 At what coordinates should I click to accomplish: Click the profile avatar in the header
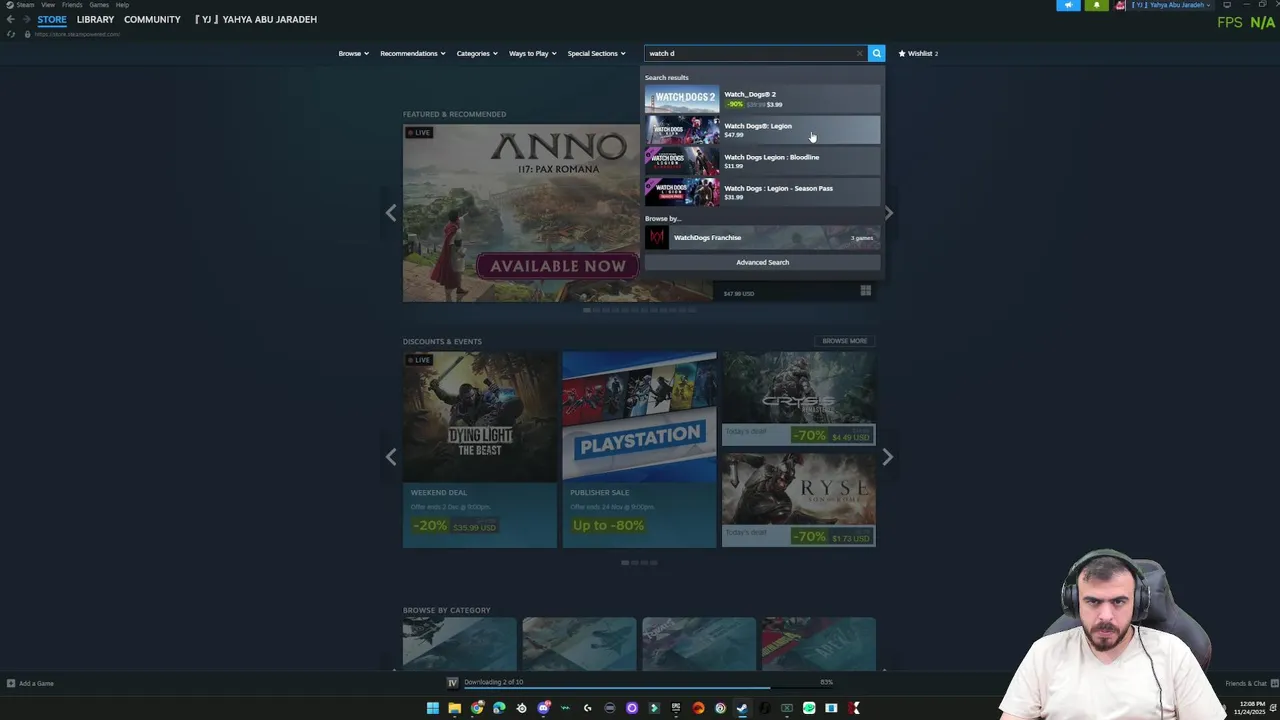coord(1120,5)
